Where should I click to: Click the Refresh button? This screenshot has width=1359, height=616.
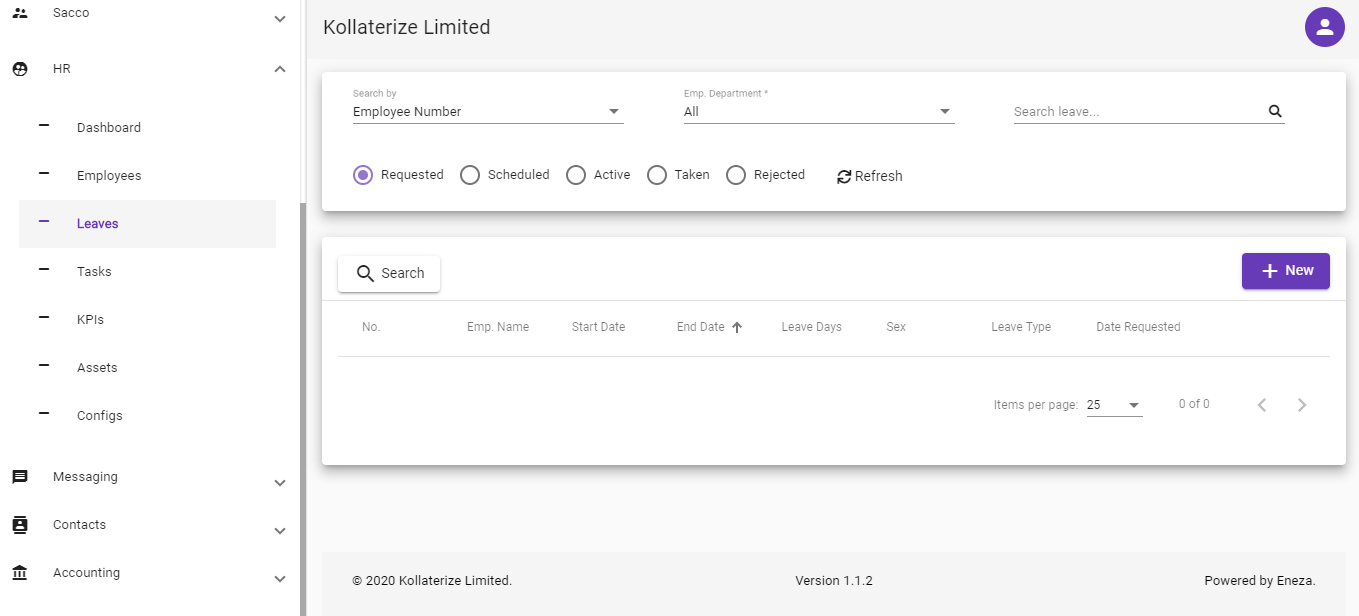click(x=870, y=176)
